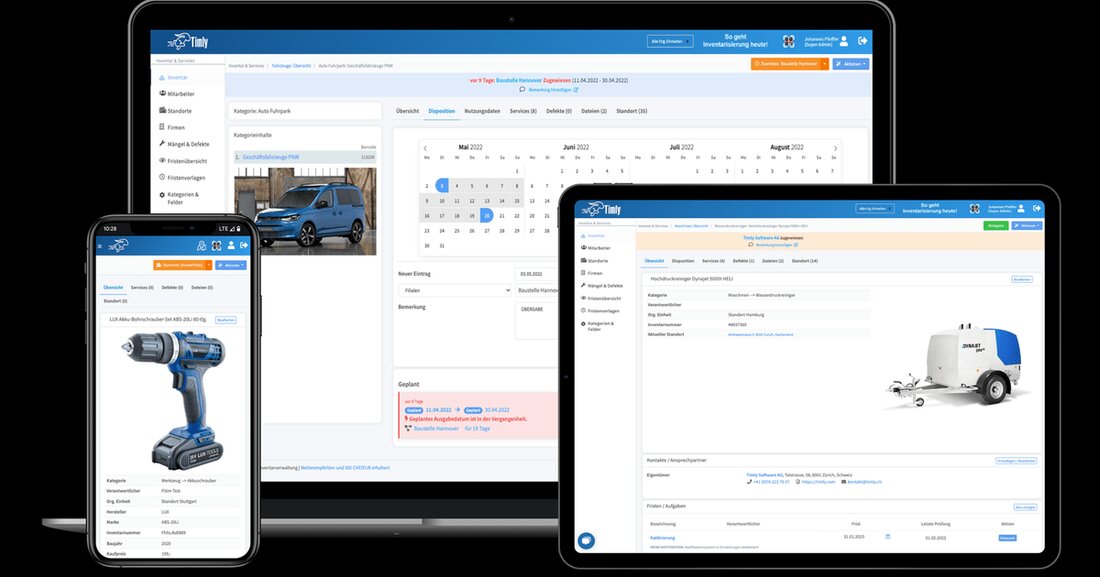Viewport: 1100px width, 577px height.
Task: Click Mängel & Defekte wrench icon on laptop
Action: coord(162,144)
